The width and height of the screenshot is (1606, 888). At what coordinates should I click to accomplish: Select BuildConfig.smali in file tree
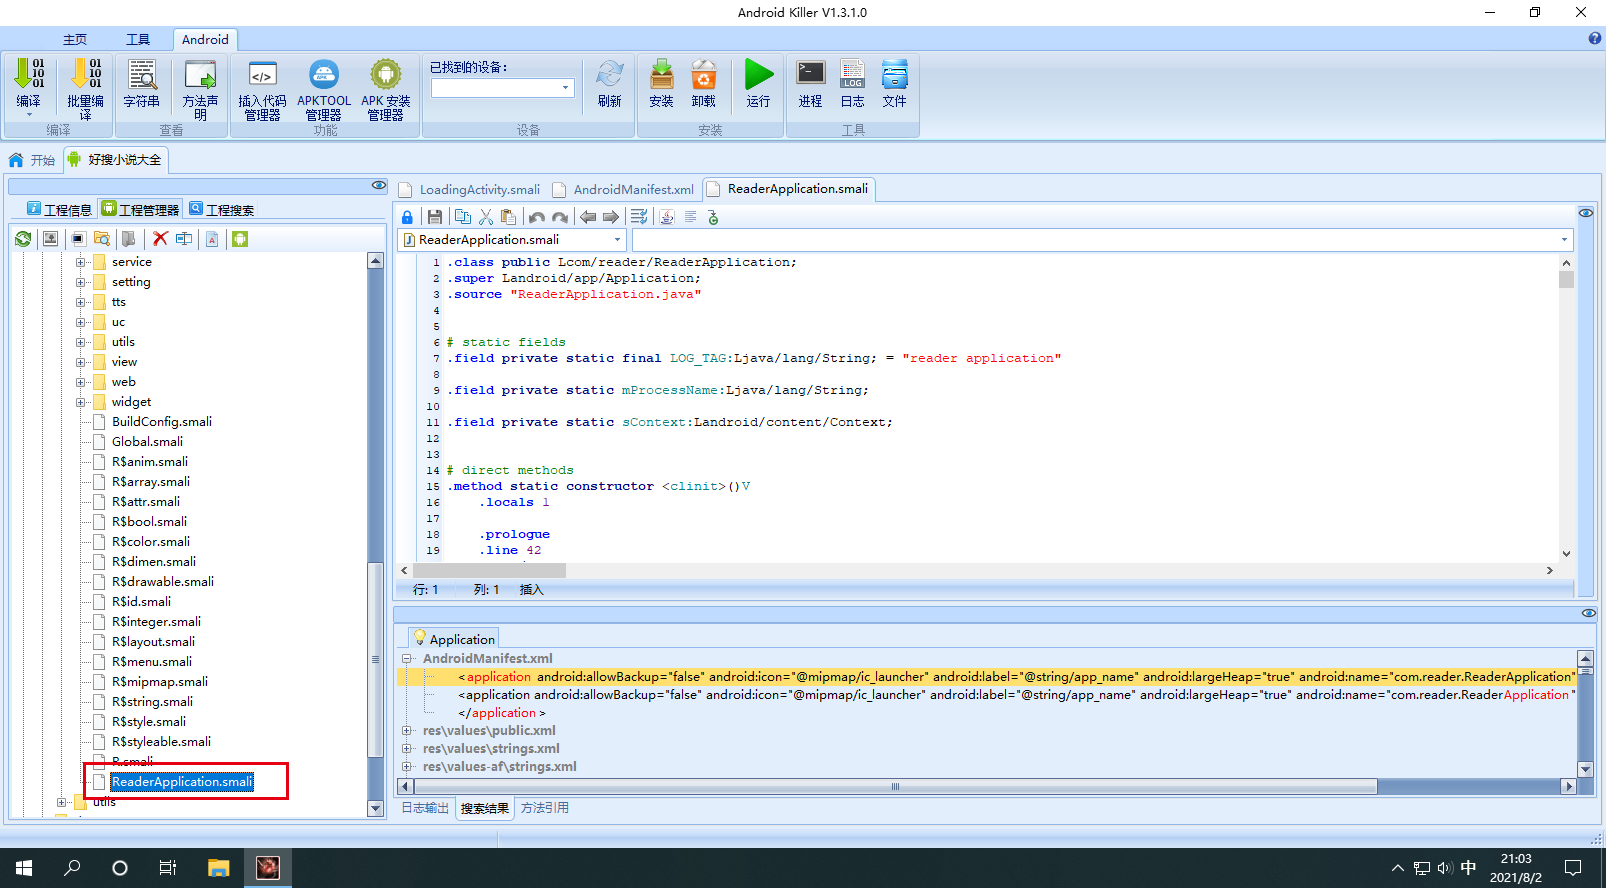[162, 422]
